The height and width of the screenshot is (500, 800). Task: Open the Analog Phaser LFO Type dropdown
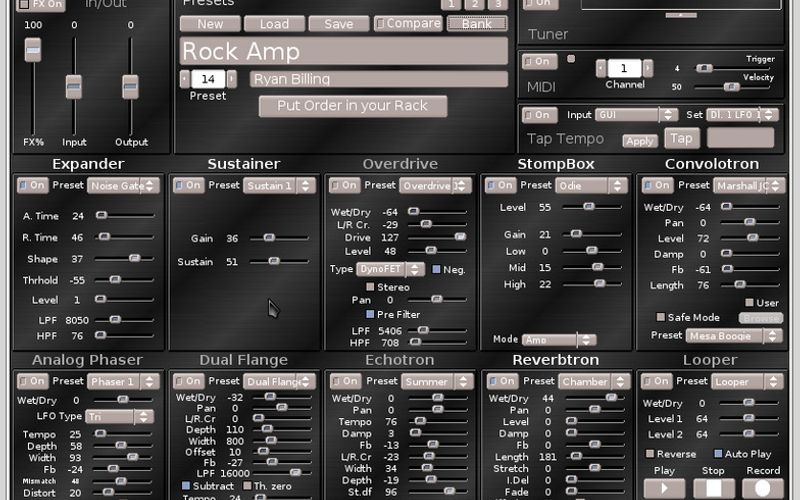tap(119, 417)
